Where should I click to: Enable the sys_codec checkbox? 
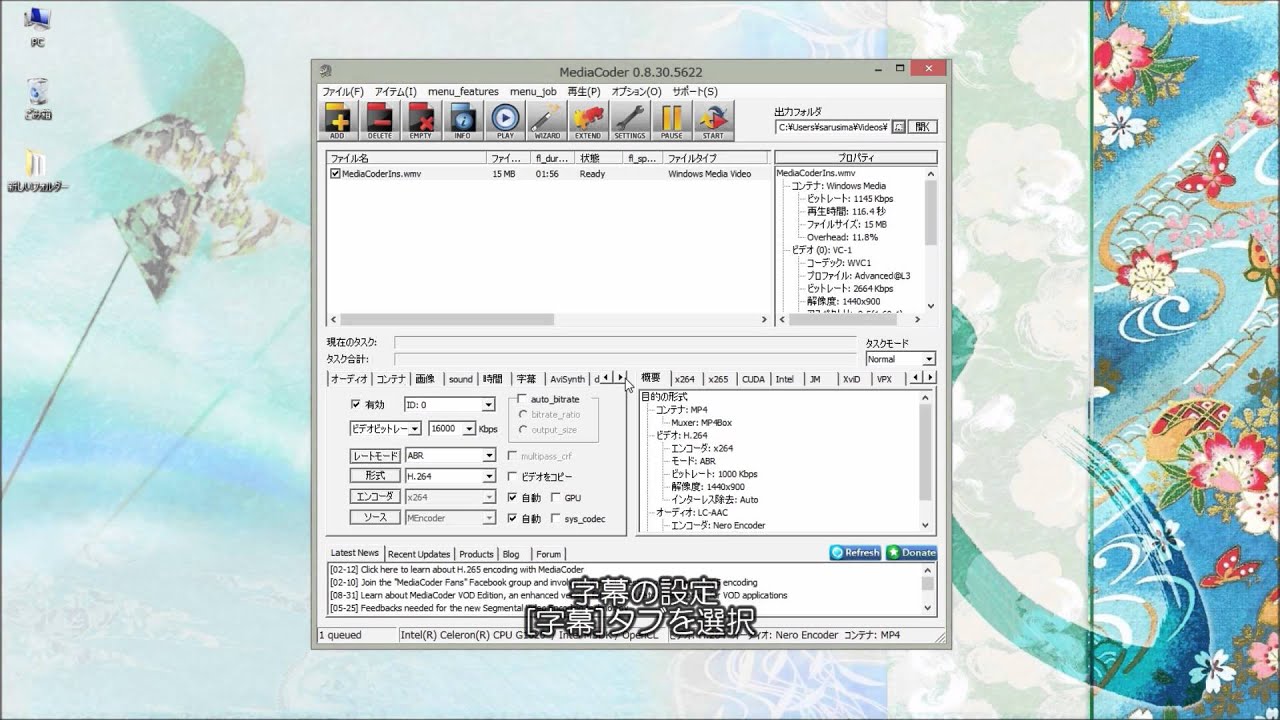click(556, 519)
